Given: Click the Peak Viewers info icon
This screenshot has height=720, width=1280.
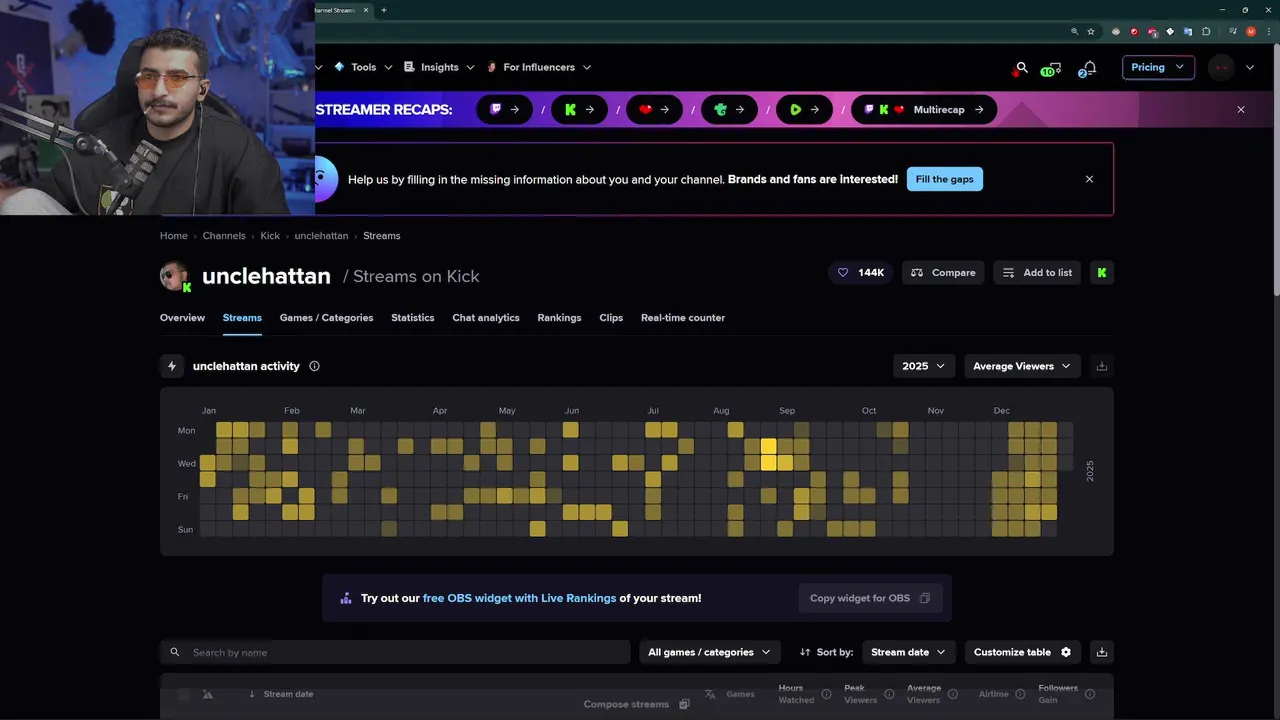Looking at the screenshot, I should coord(889,694).
